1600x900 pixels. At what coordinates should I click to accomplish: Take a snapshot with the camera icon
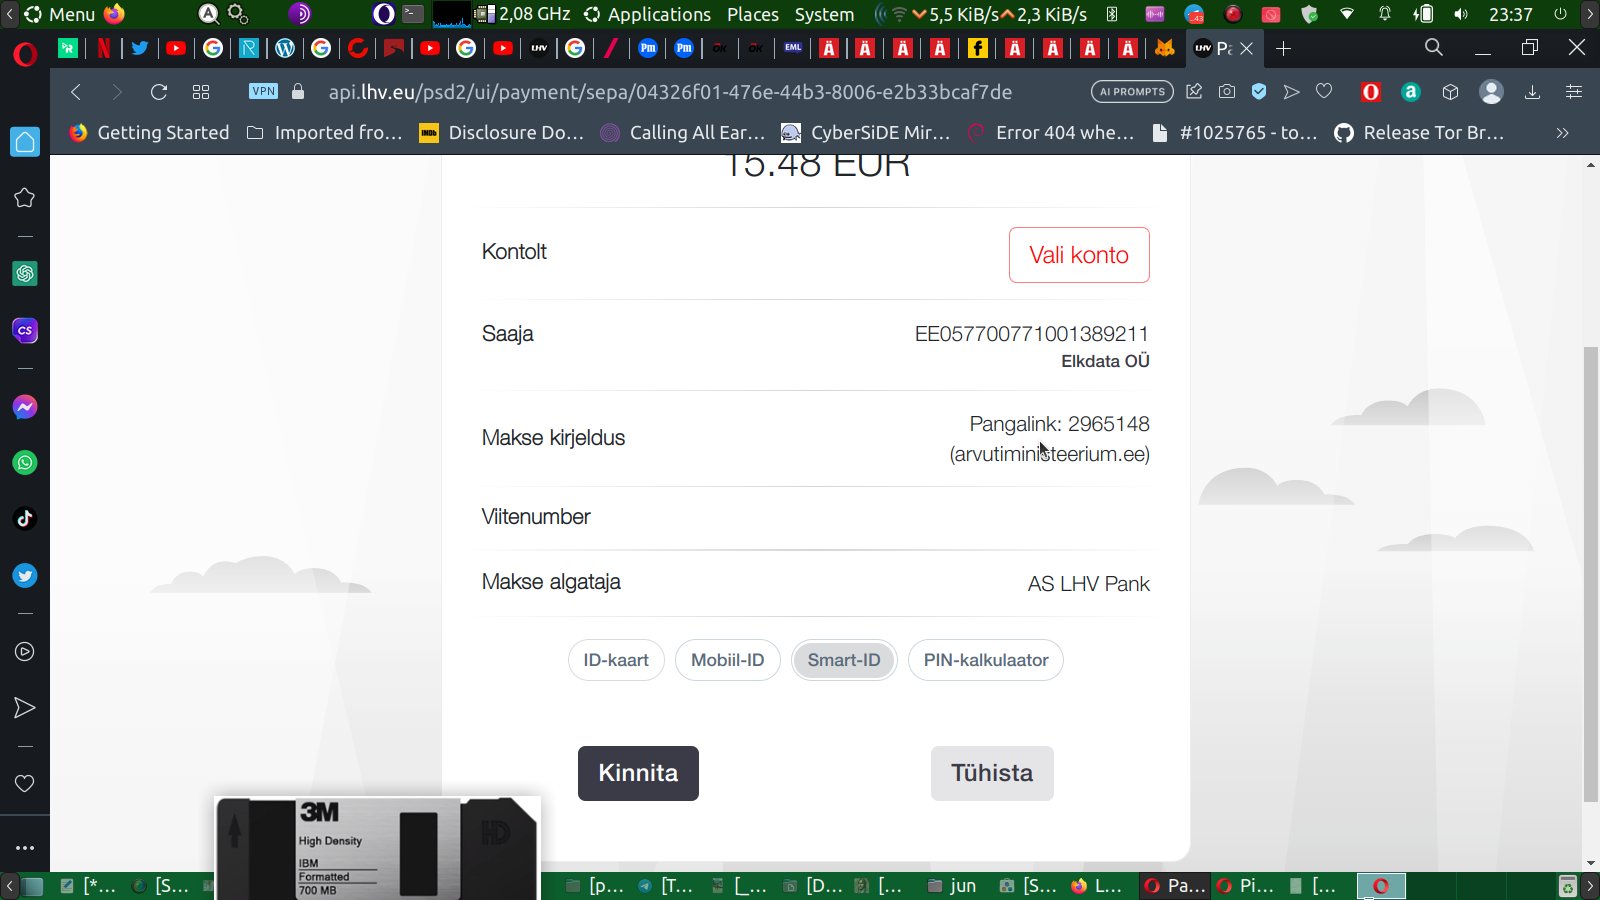(1227, 92)
